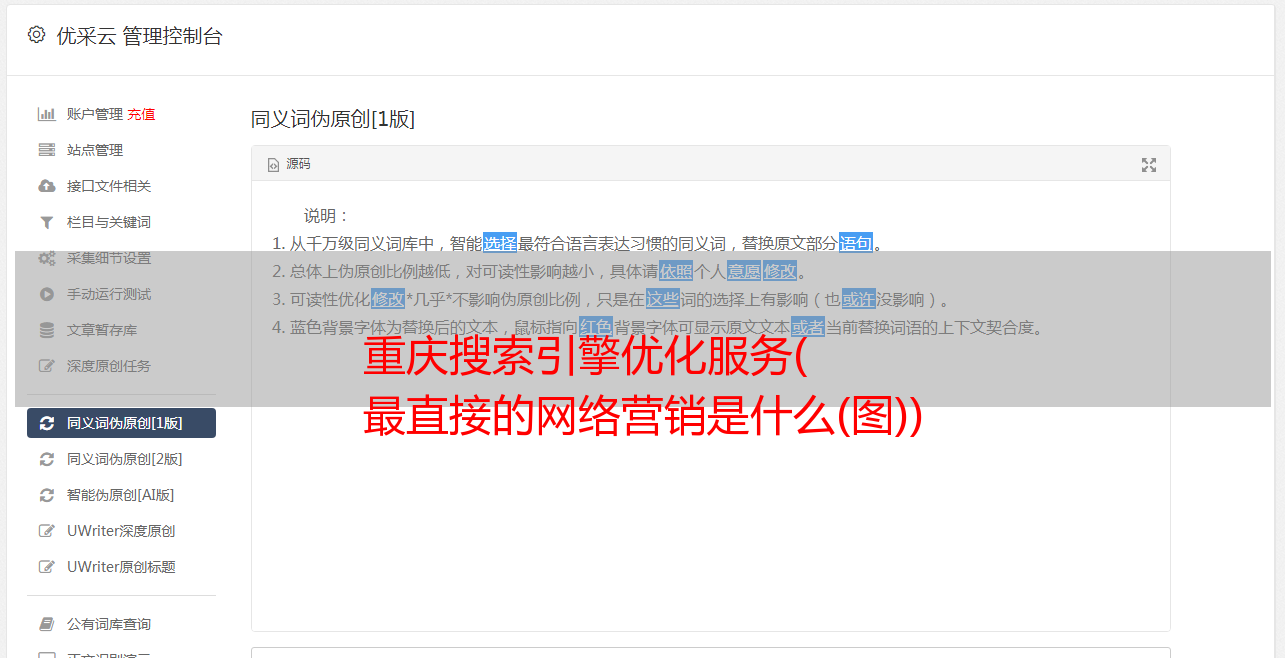The image size is (1285, 658).
Task: Open 同义词伪原创[1版] menu item
Action: point(121,423)
